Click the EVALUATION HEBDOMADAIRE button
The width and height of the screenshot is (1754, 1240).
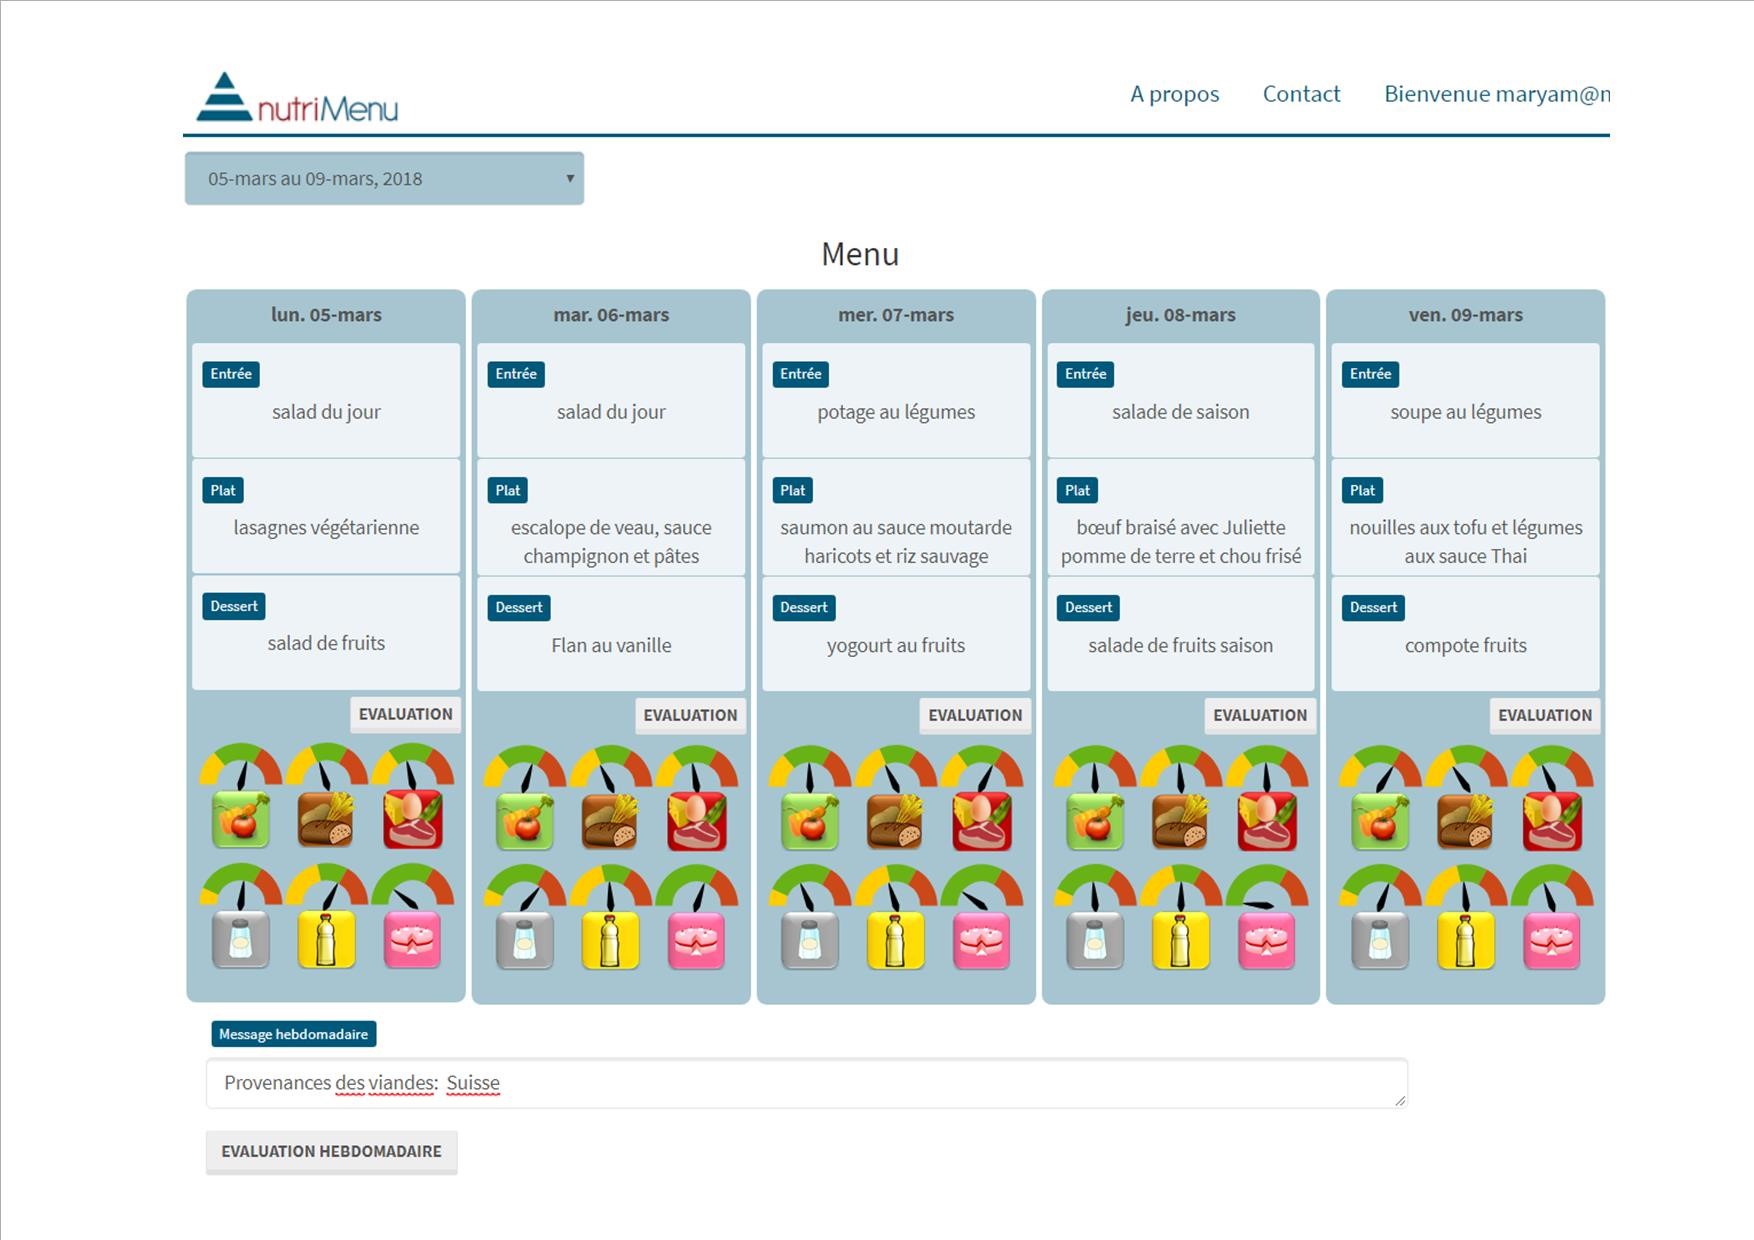coord(331,1152)
